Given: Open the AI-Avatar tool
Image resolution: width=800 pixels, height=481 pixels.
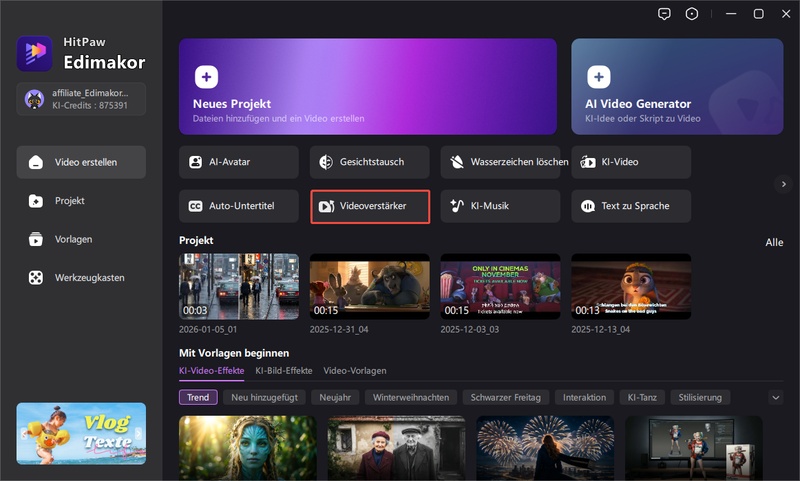Looking at the screenshot, I should pyautogui.click(x=239, y=162).
